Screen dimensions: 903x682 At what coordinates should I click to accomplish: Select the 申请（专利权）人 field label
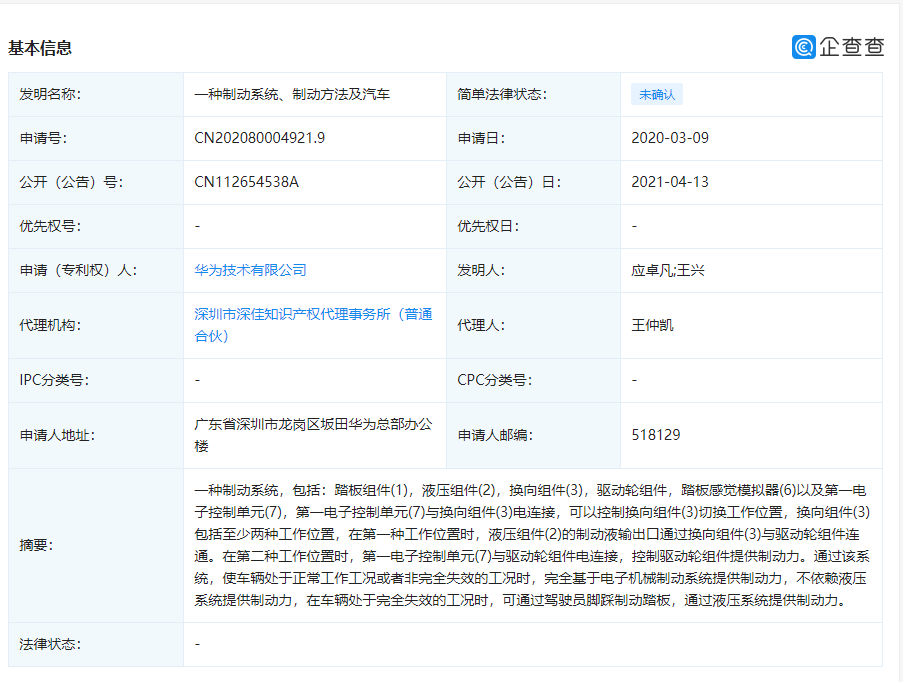78,270
